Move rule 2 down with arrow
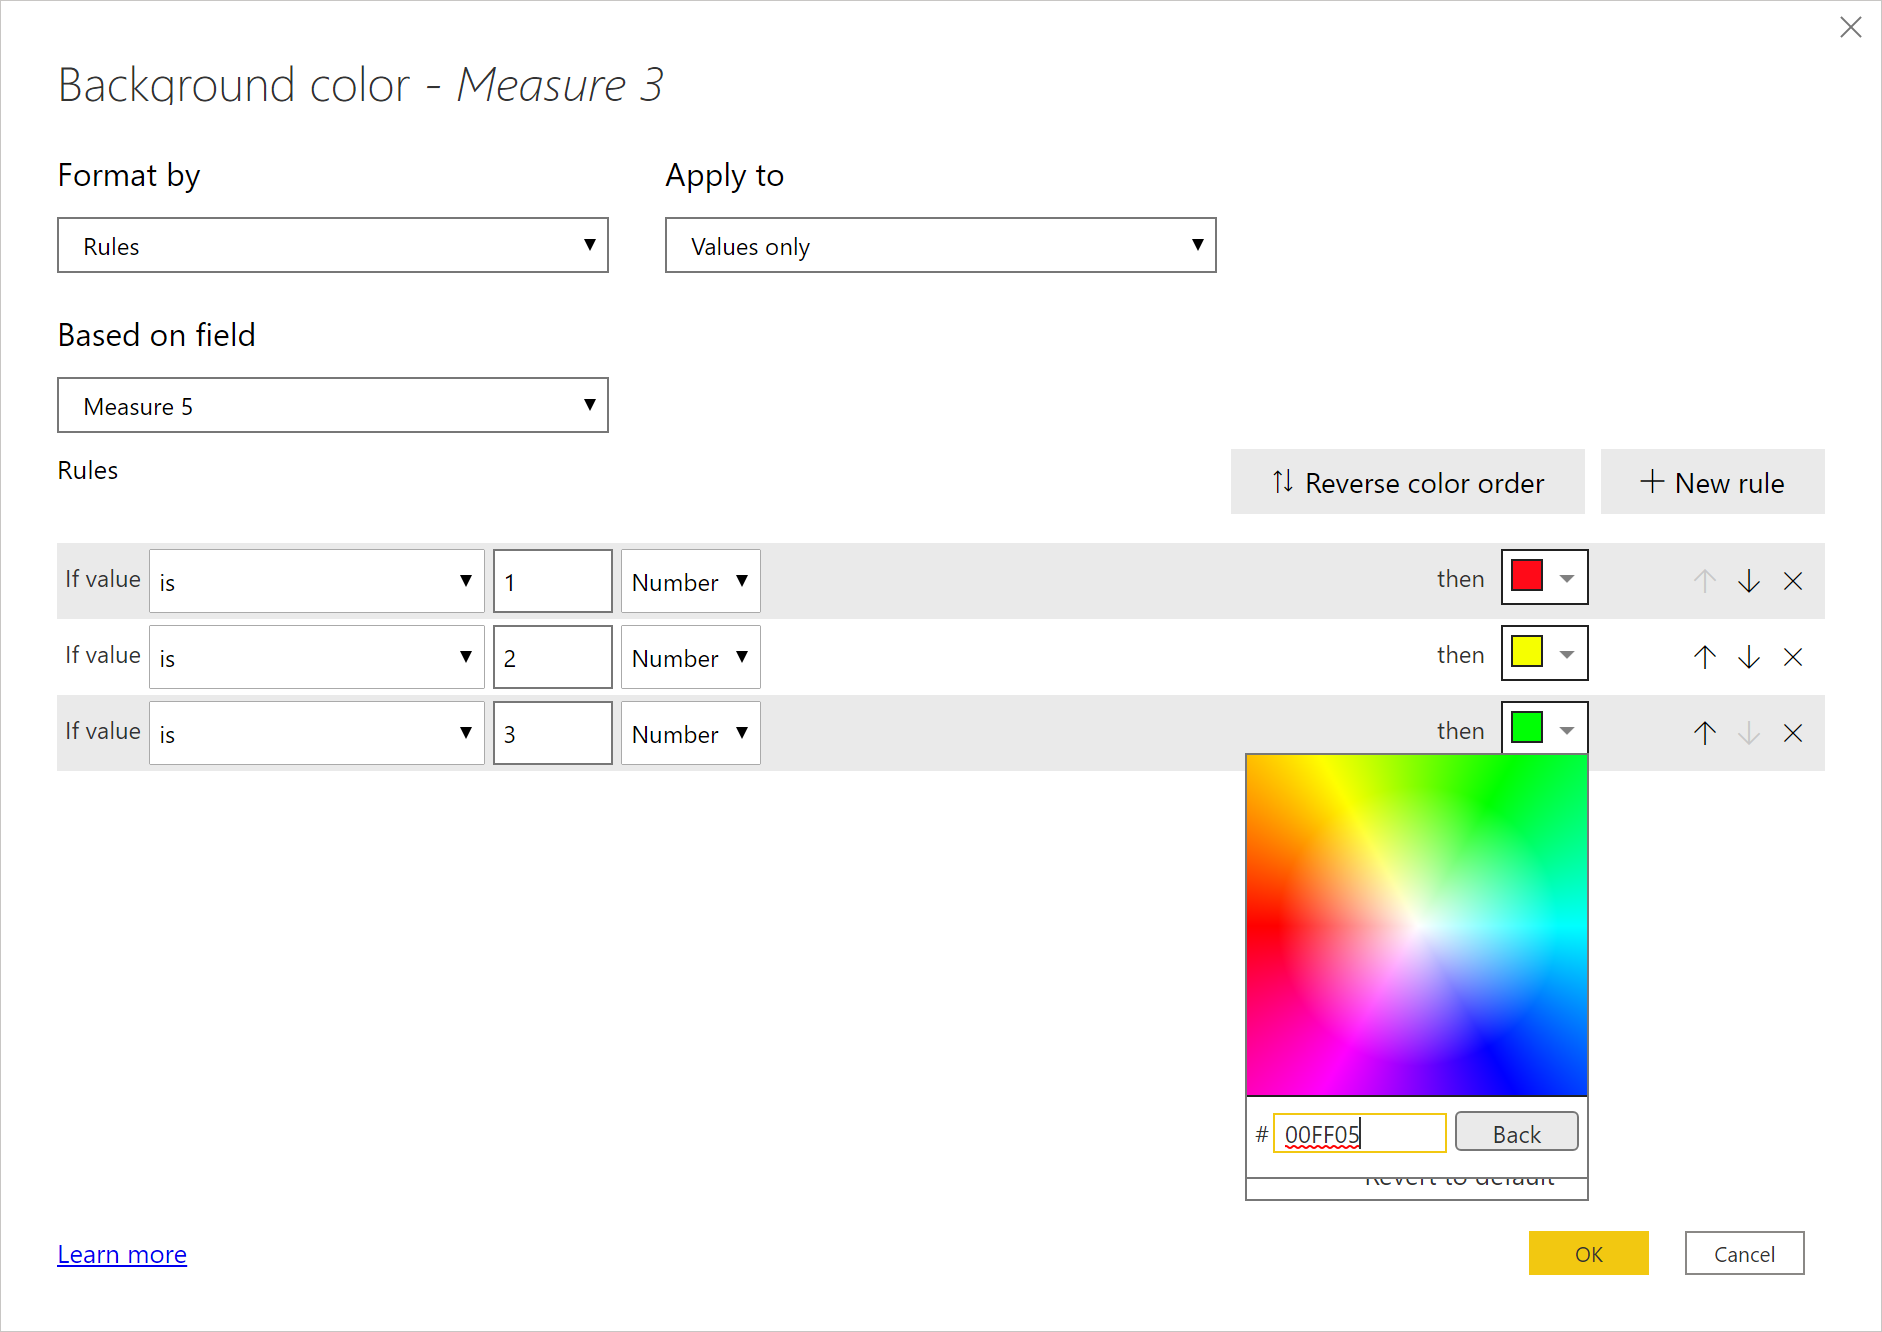Screen dimensions: 1882x1332 pos(1749,657)
